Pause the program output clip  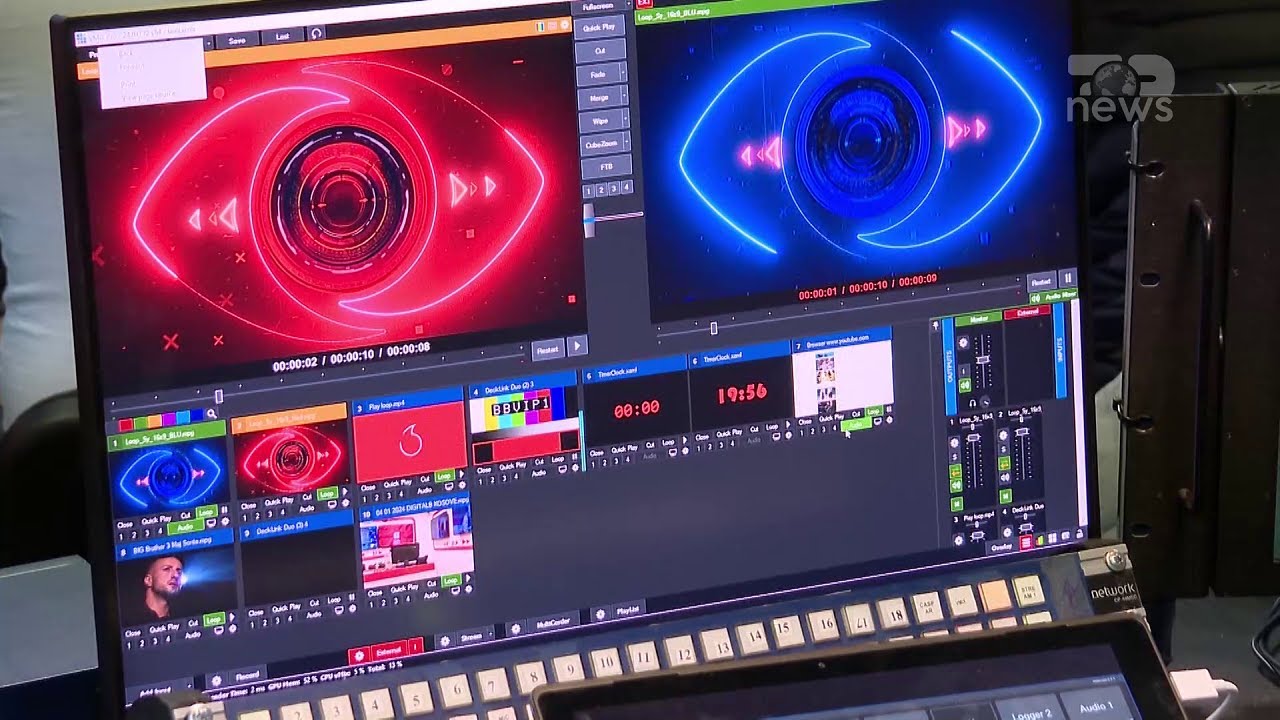(1068, 278)
